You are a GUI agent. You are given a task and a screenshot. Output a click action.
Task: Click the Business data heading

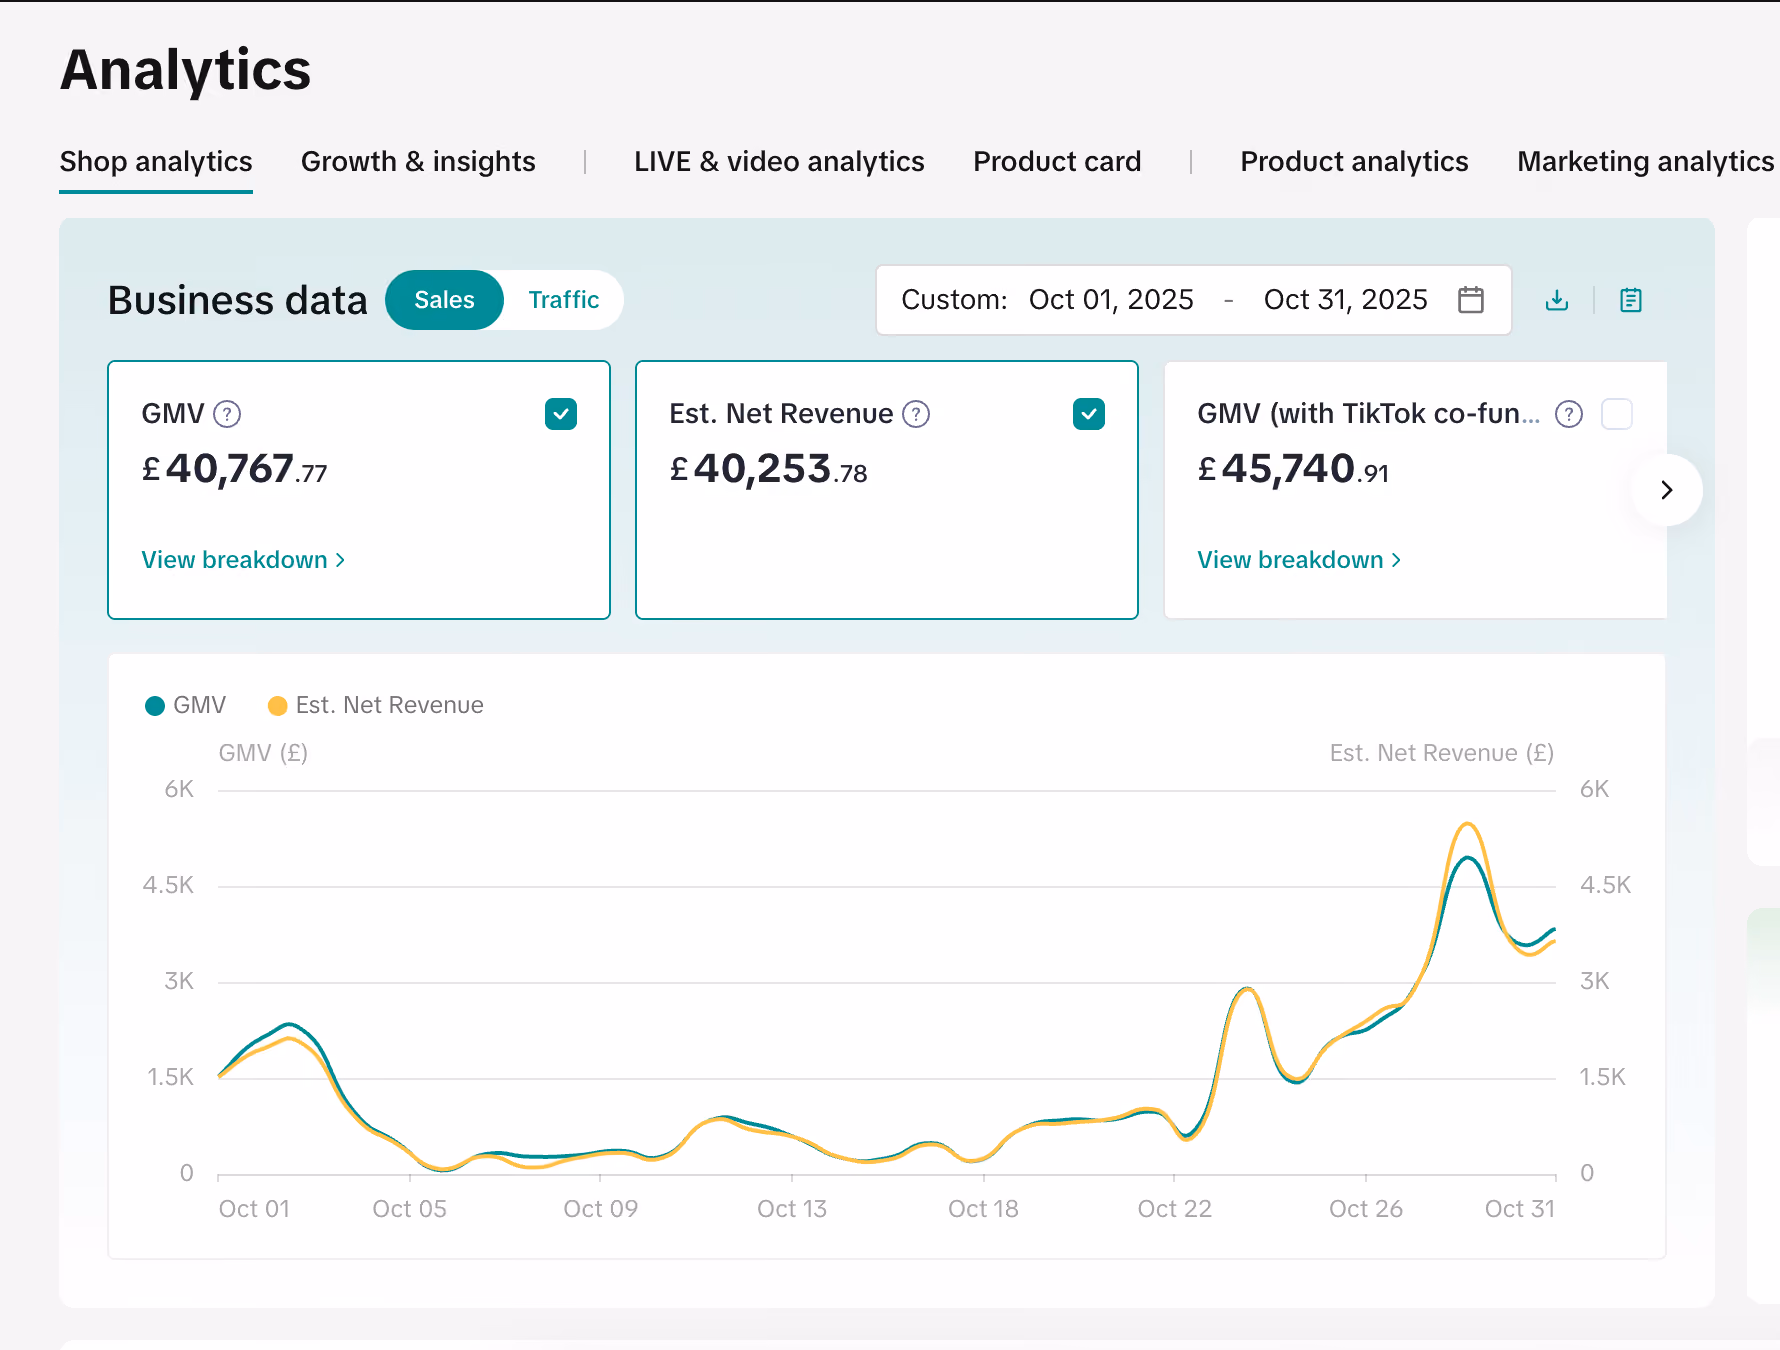pyautogui.click(x=238, y=300)
